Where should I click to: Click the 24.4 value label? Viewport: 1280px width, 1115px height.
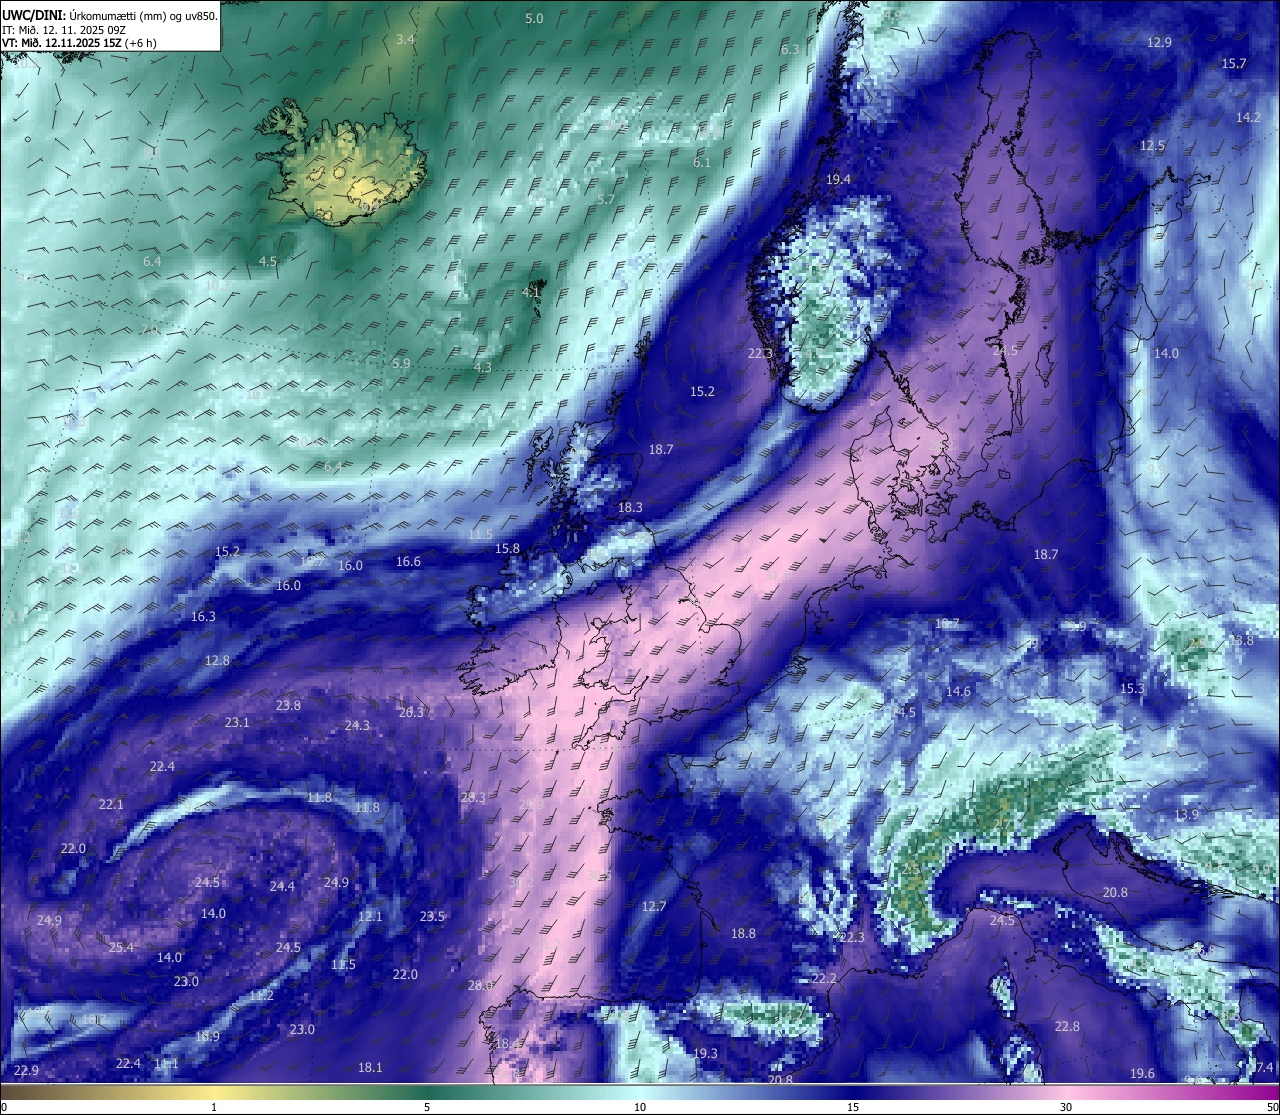click(282, 887)
